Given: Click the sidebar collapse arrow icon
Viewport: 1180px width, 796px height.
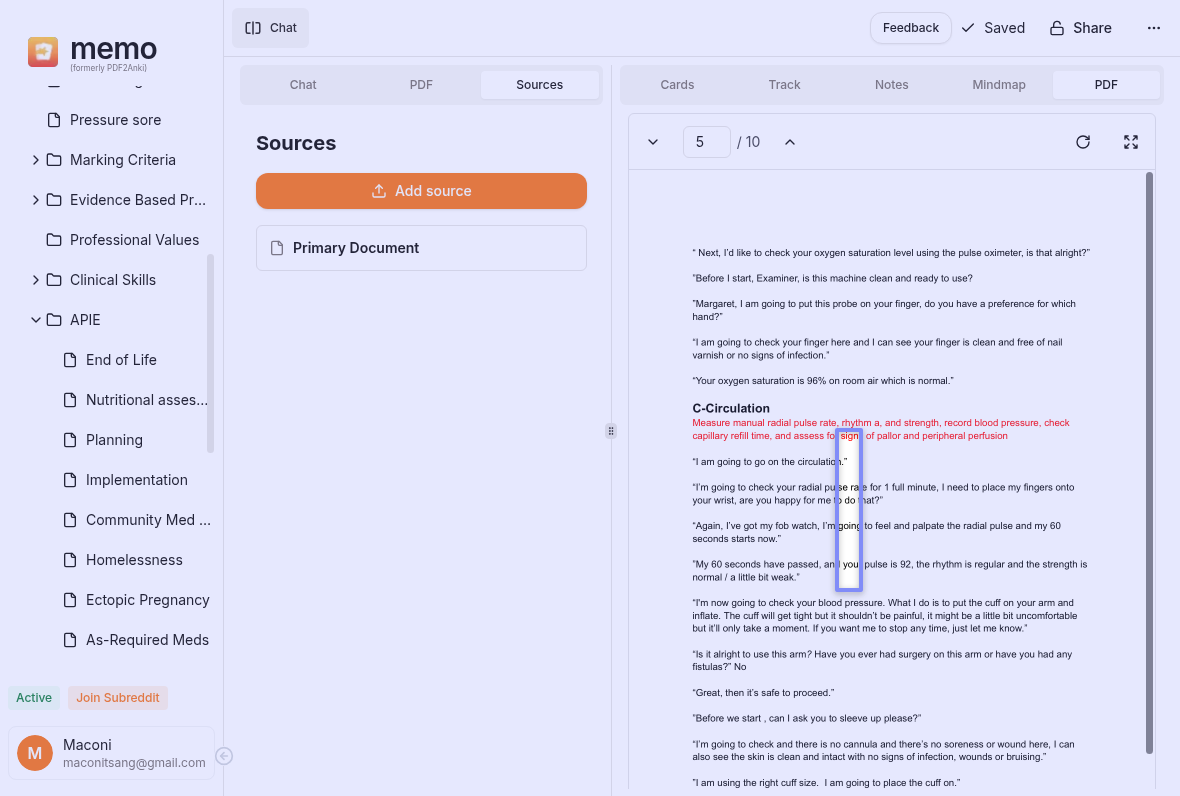Looking at the screenshot, I should pos(224,756).
